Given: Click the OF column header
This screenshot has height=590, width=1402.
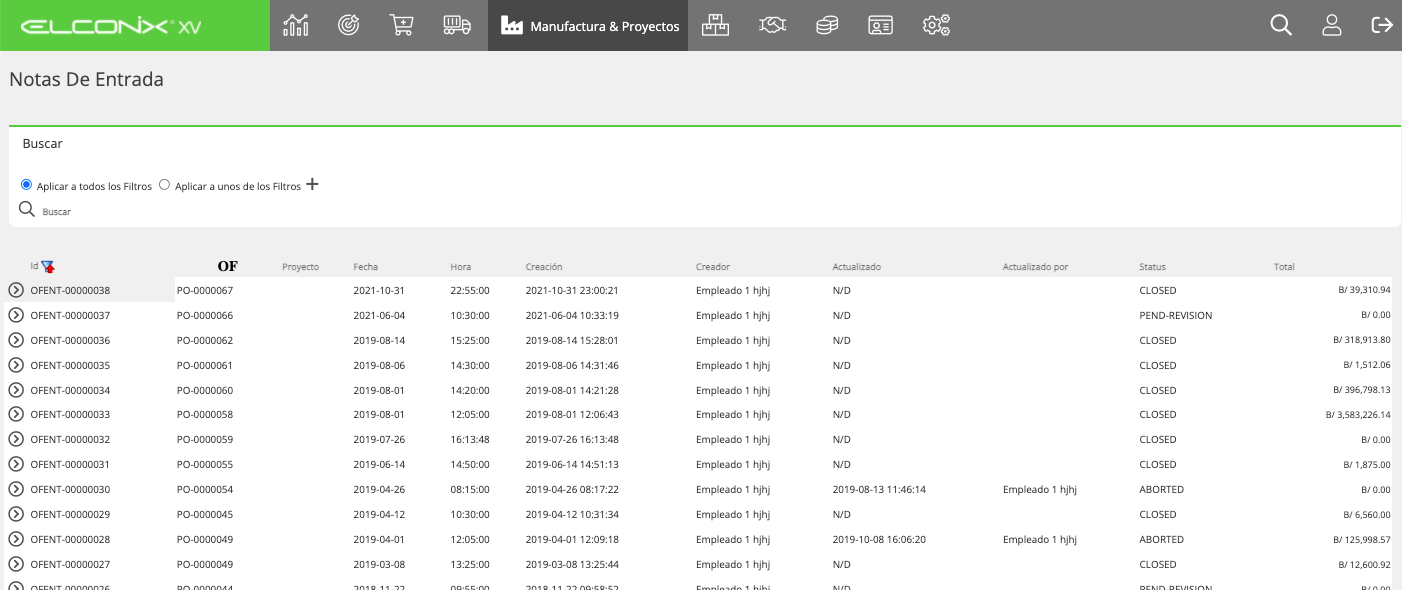Looking at the screenshot, I should tap(228, 266).
